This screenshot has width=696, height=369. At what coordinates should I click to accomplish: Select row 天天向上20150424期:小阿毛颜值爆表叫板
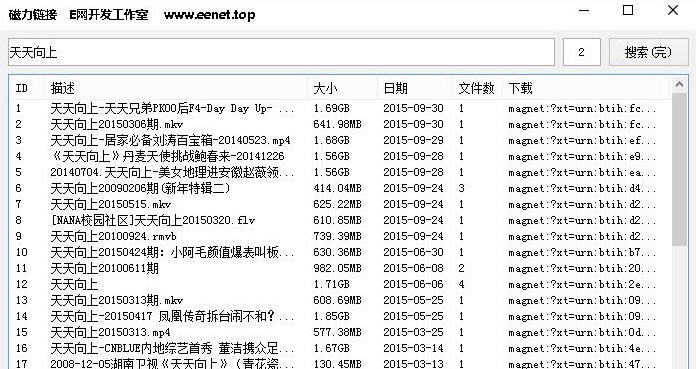click(340, 252)
